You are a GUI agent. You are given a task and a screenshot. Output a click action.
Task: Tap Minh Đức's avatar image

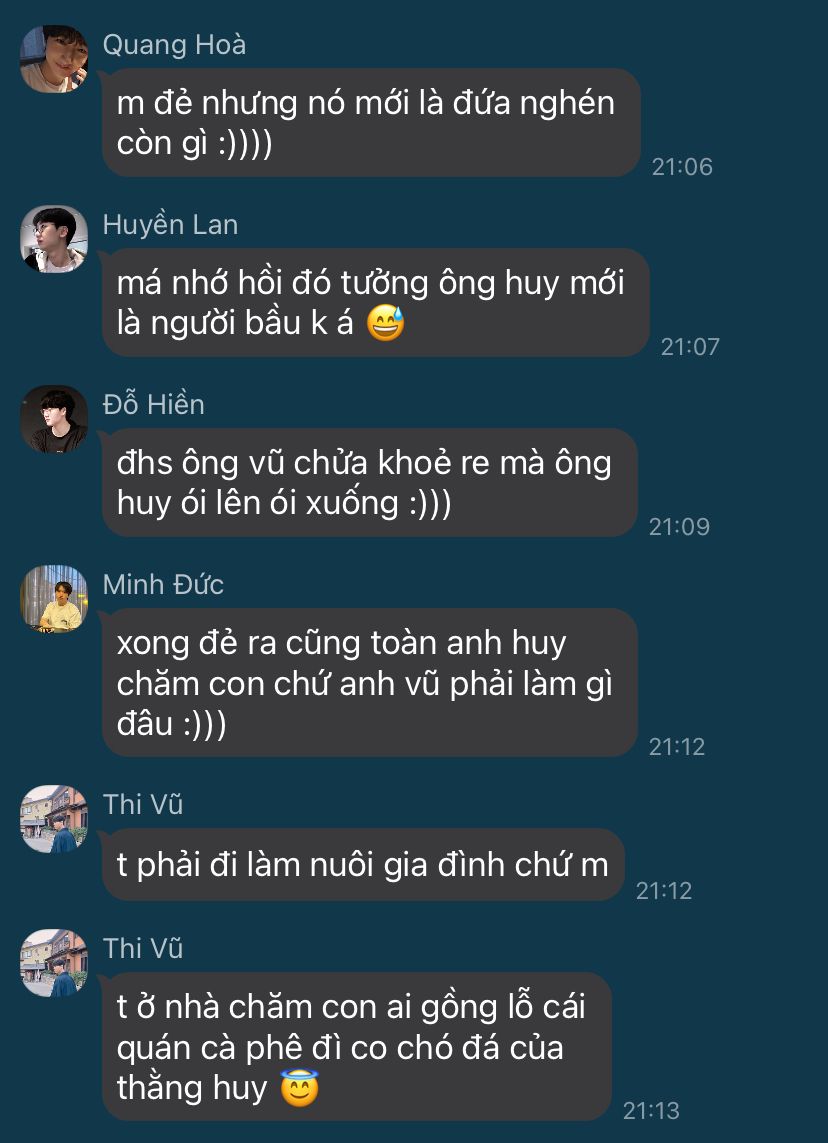click(54, 598)
